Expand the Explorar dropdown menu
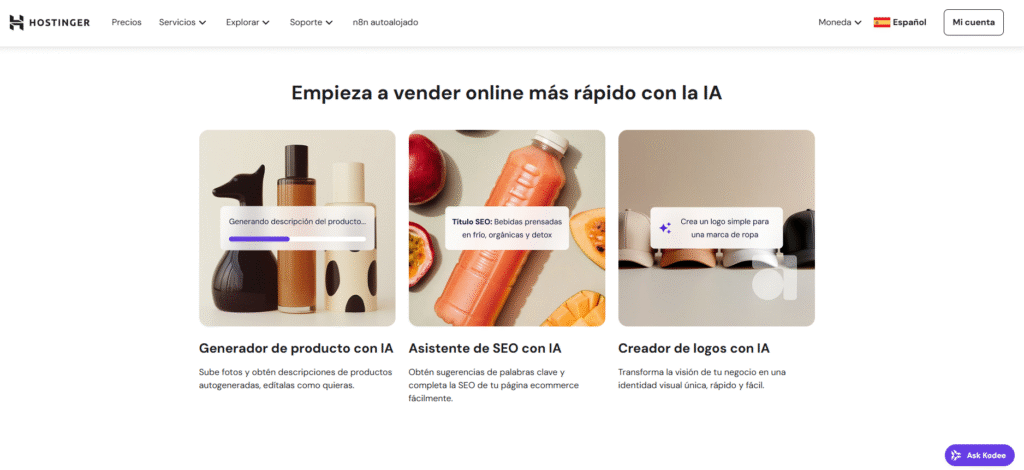Image resolution: width=1024 pixels, height=470 pixels. coord(248,22)
